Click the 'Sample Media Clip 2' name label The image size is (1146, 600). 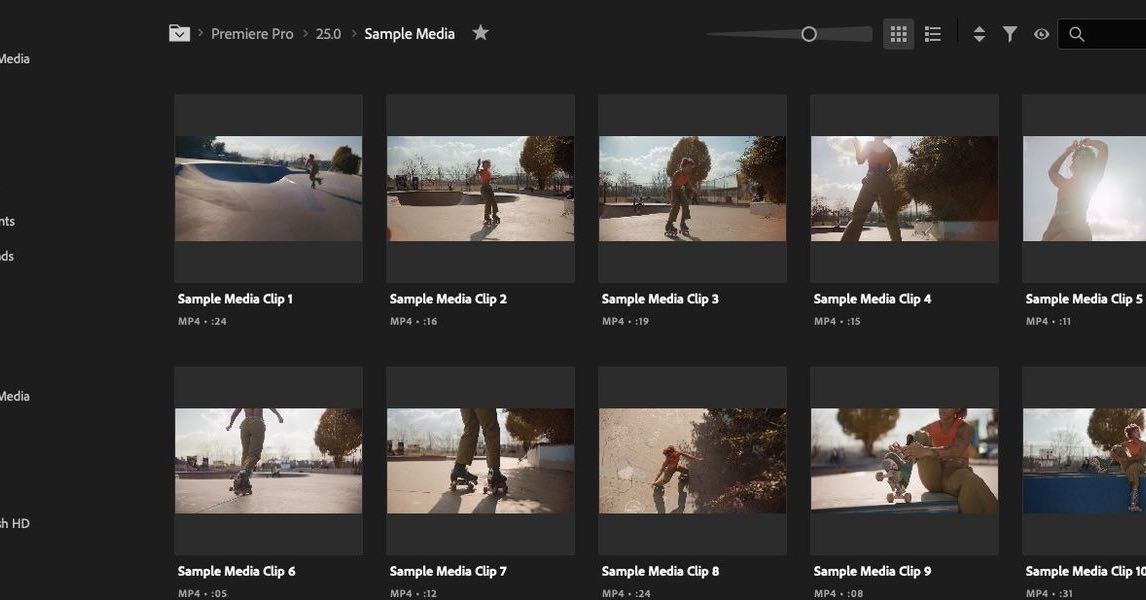click(x=448, y=299)
